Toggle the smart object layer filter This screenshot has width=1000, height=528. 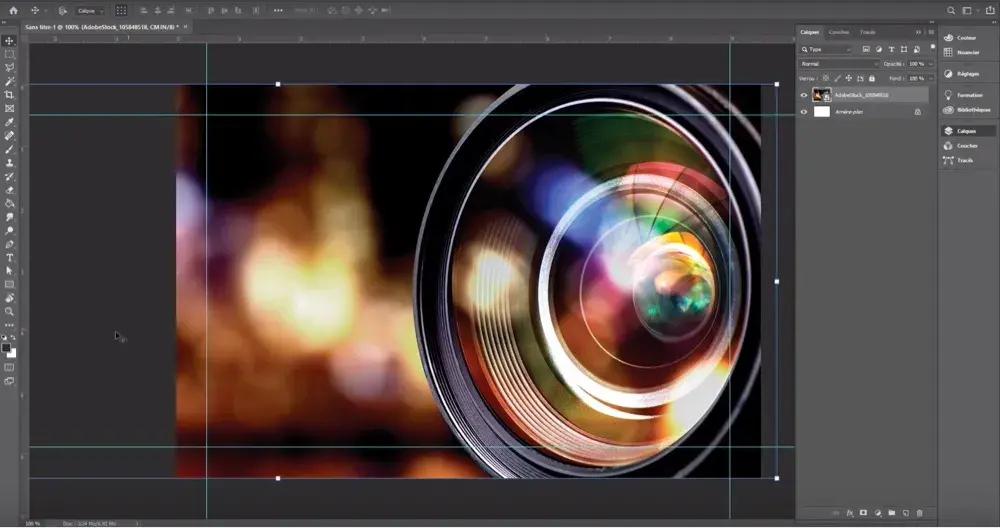pyautogui.click(x=916, y=49)
